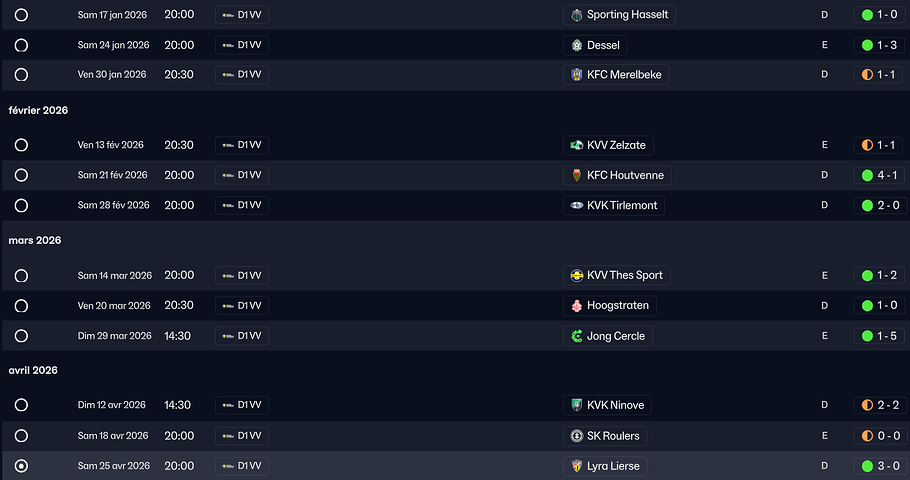Open the D1 VV competition tag on 24 jan
The height and width of the screenshot is (480, 910).
242,45
